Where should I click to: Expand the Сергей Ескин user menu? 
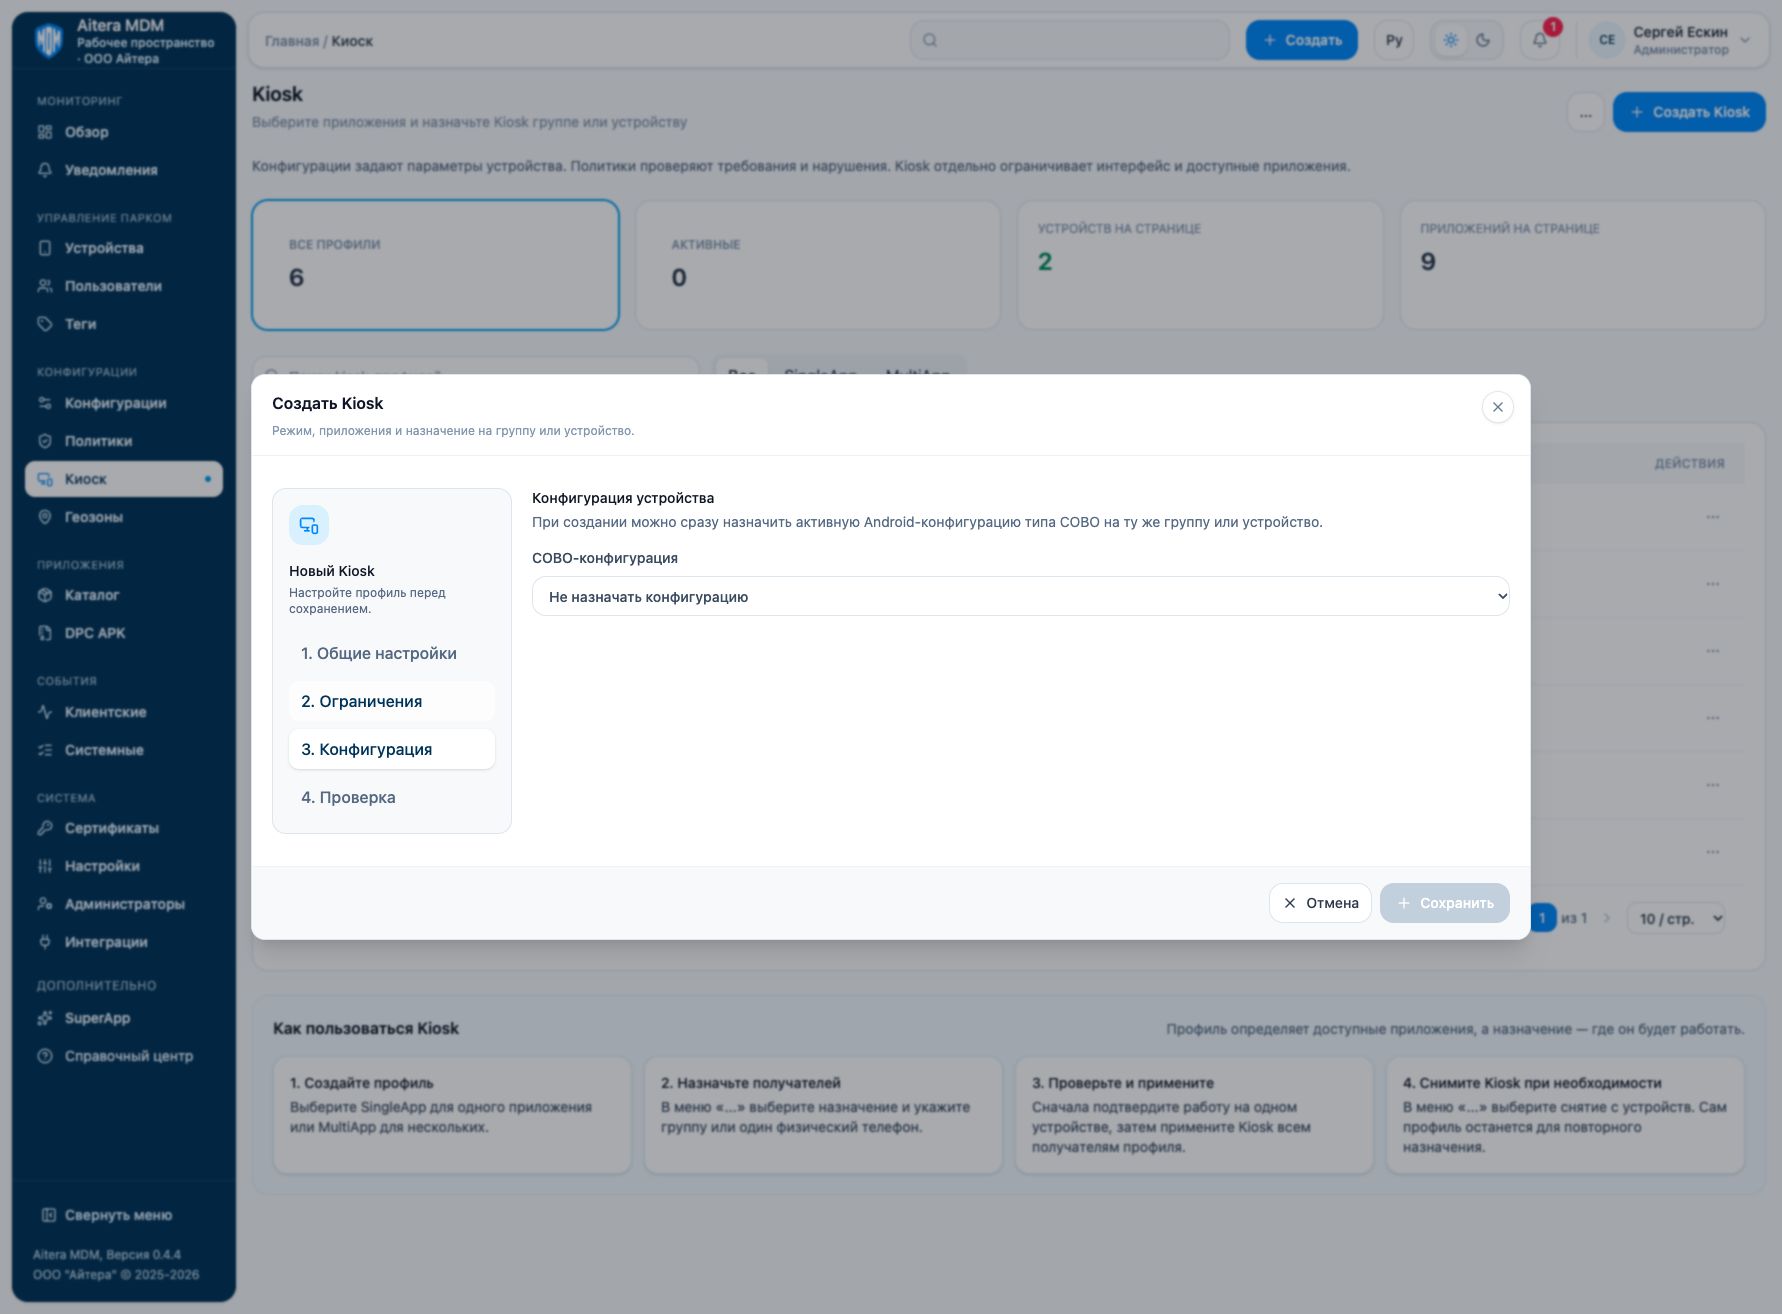coord(1670,40)
